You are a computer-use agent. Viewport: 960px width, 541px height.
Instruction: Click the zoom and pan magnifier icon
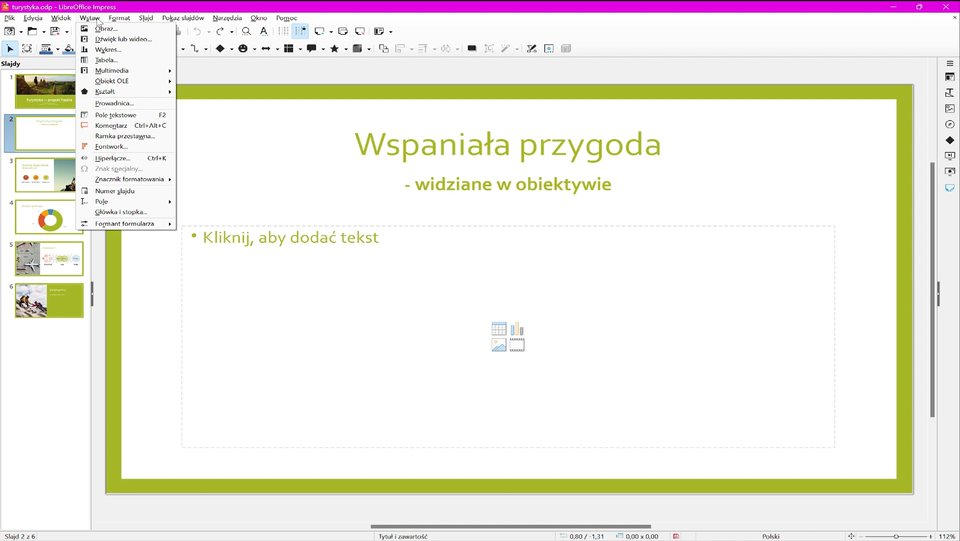click(246, 32)
